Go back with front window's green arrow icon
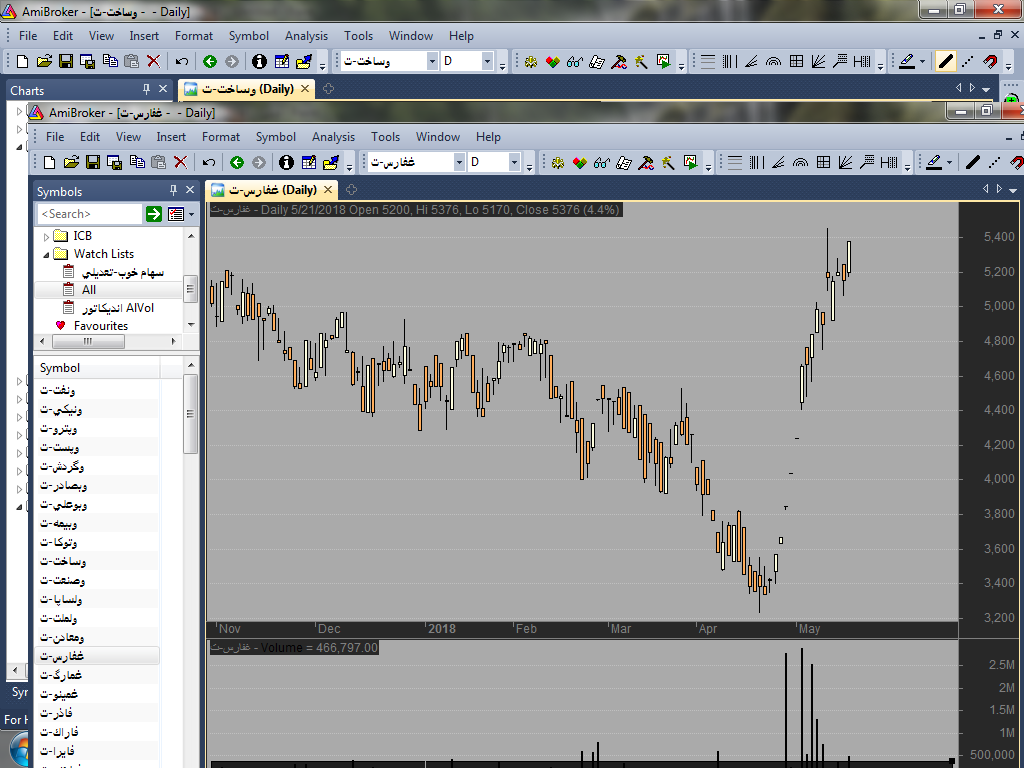Viewport: 1024px width, 768px height. (237, 163)
